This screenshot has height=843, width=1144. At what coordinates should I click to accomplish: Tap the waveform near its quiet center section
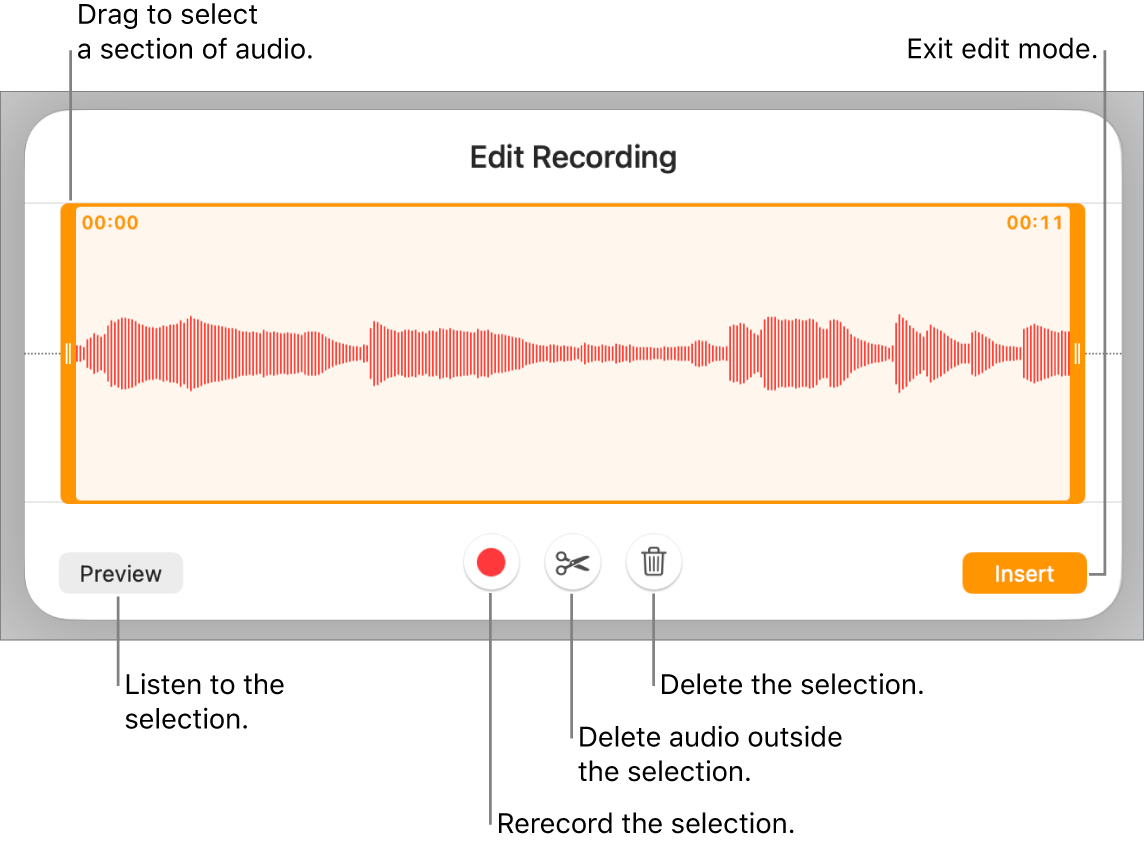click(620, 352)
